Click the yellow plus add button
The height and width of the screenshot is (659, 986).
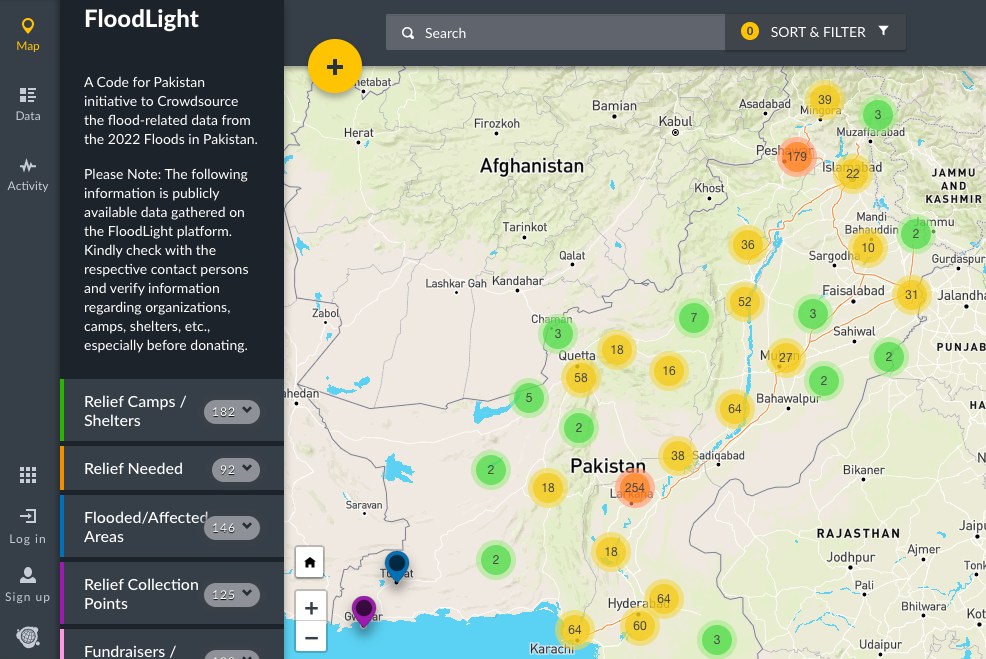pos(335,67)
